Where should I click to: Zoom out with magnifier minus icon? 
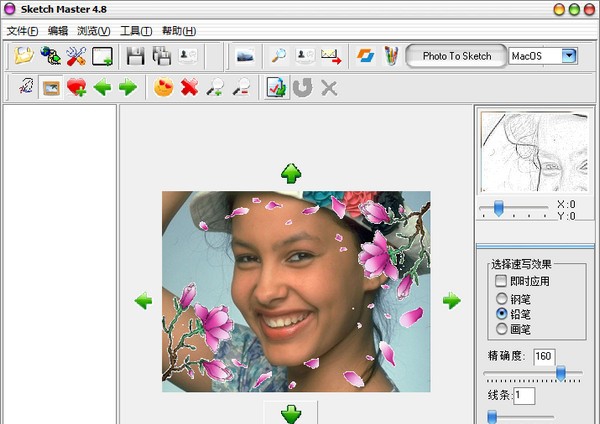241,87
